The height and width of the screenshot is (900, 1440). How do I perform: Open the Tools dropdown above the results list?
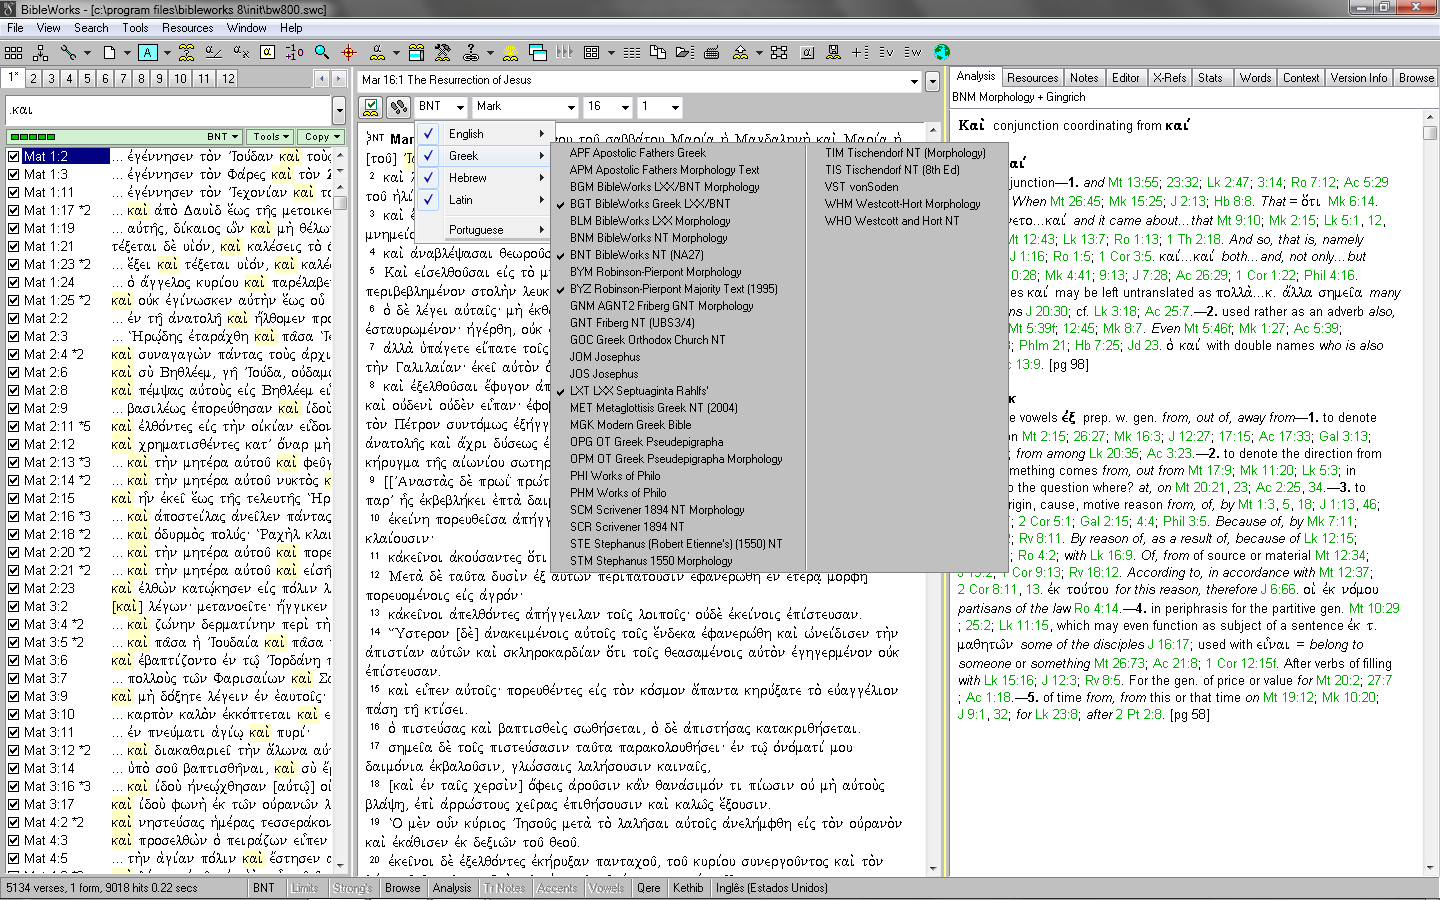(x=271, y=137)
